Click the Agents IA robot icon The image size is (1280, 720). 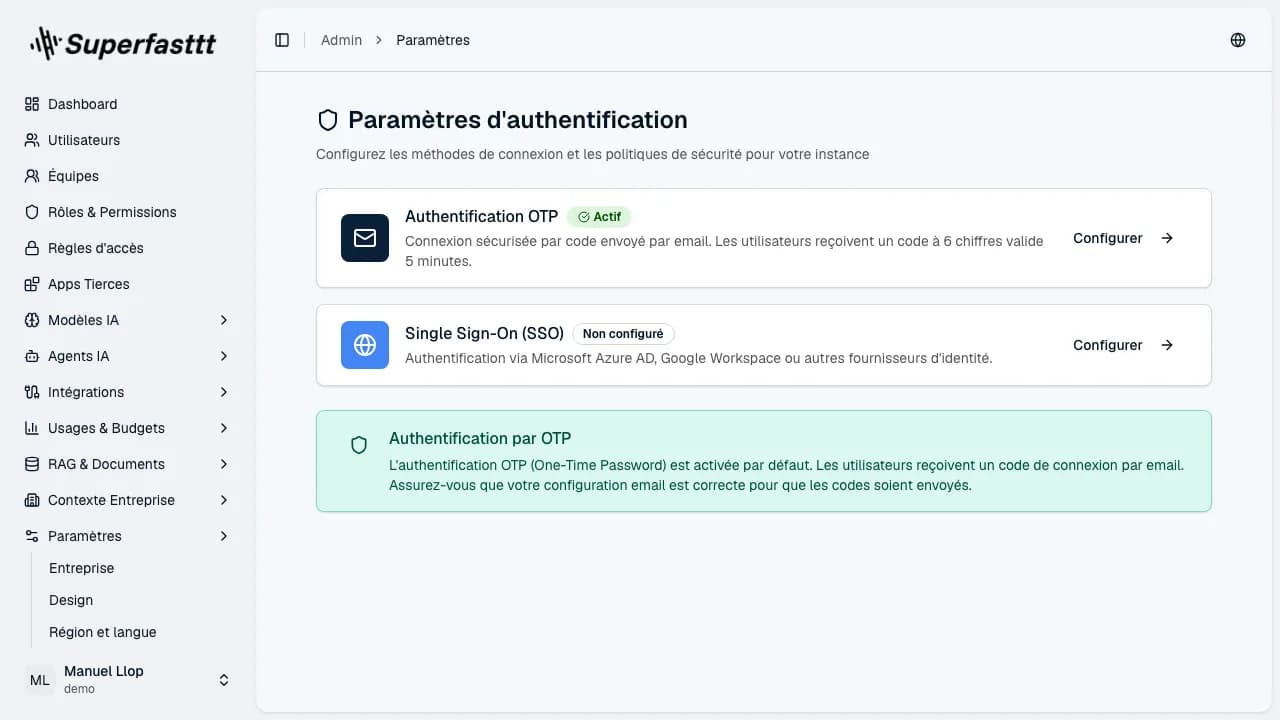pyautogui.click(x=32, y=356)
